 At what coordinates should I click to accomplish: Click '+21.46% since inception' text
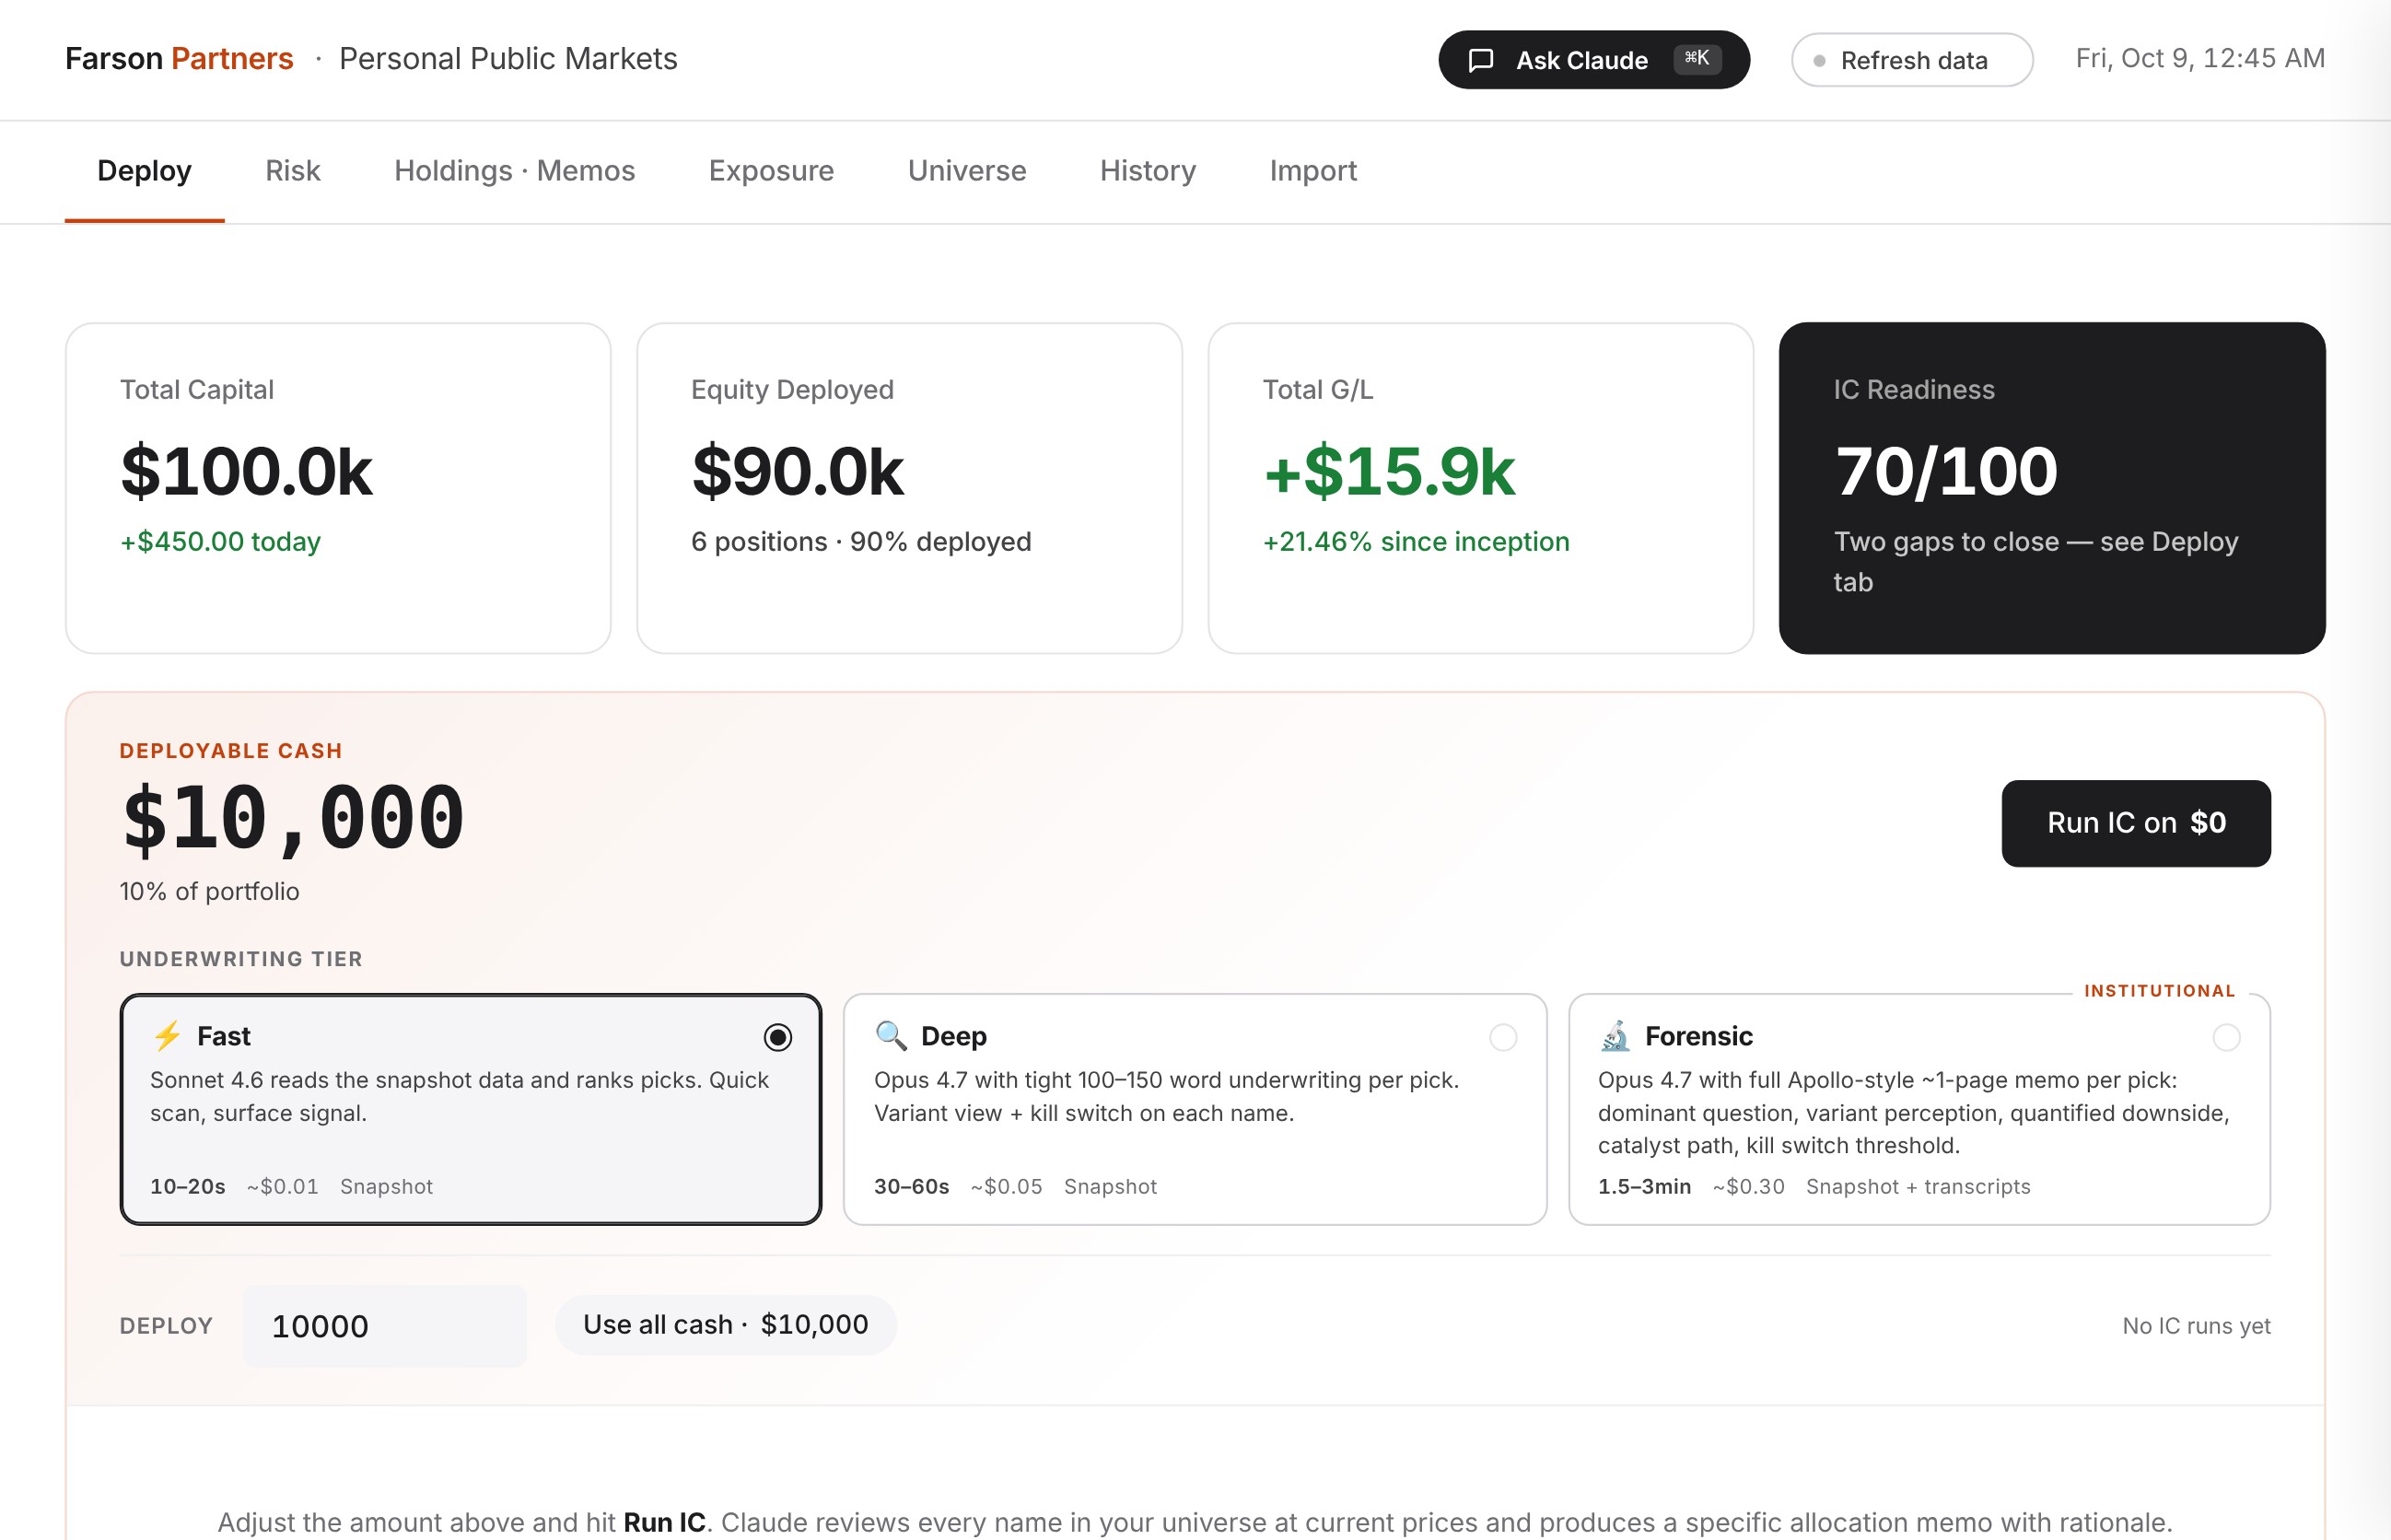(x=1416, y=542)
